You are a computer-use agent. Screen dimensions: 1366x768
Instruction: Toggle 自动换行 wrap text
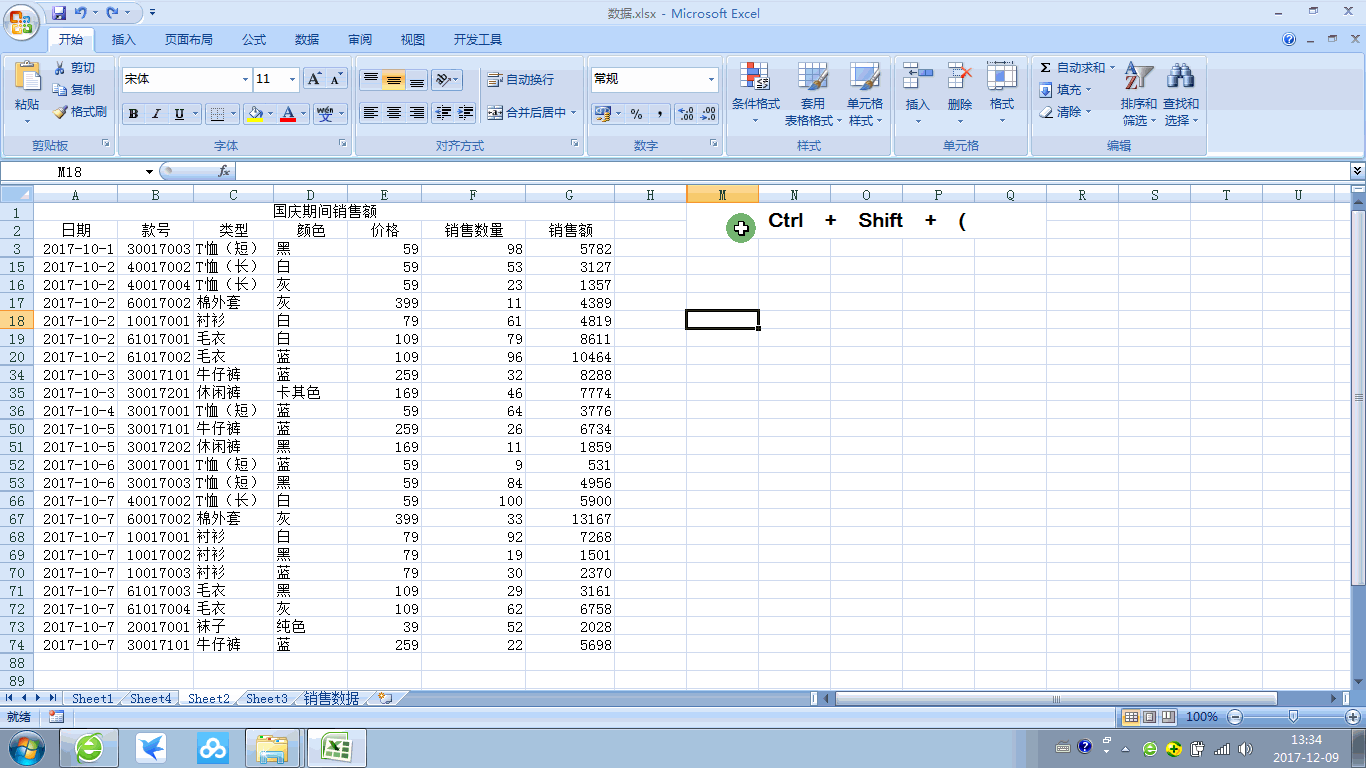[x=520, y=79]
